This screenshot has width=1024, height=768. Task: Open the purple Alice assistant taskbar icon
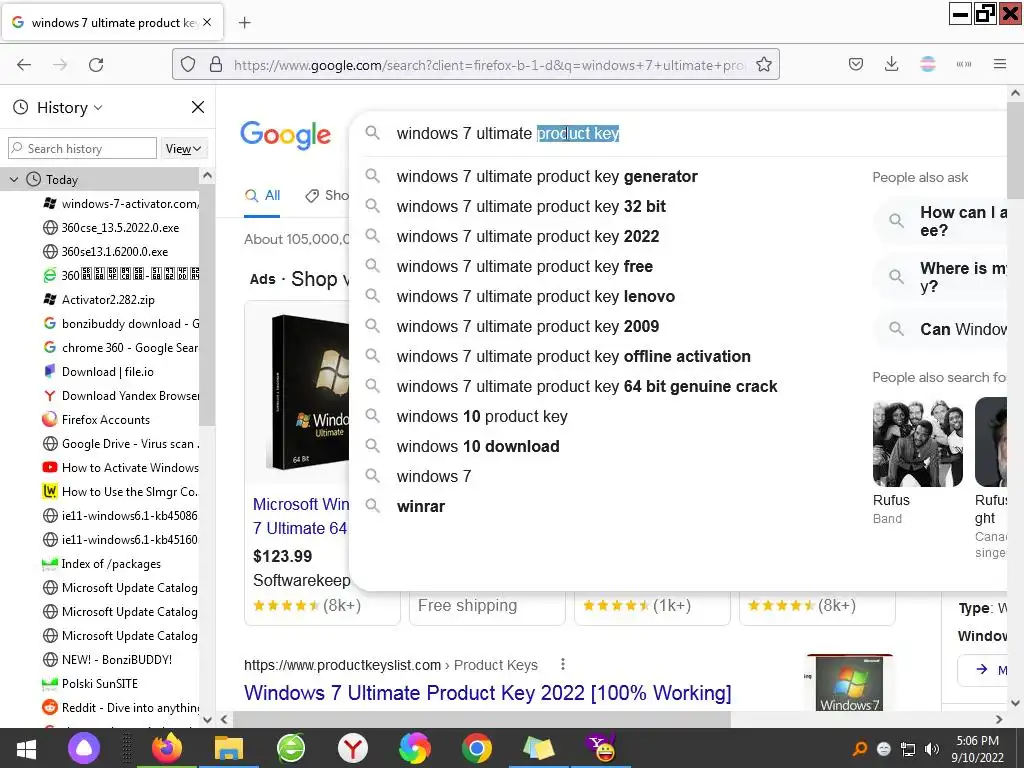[84, 748]
